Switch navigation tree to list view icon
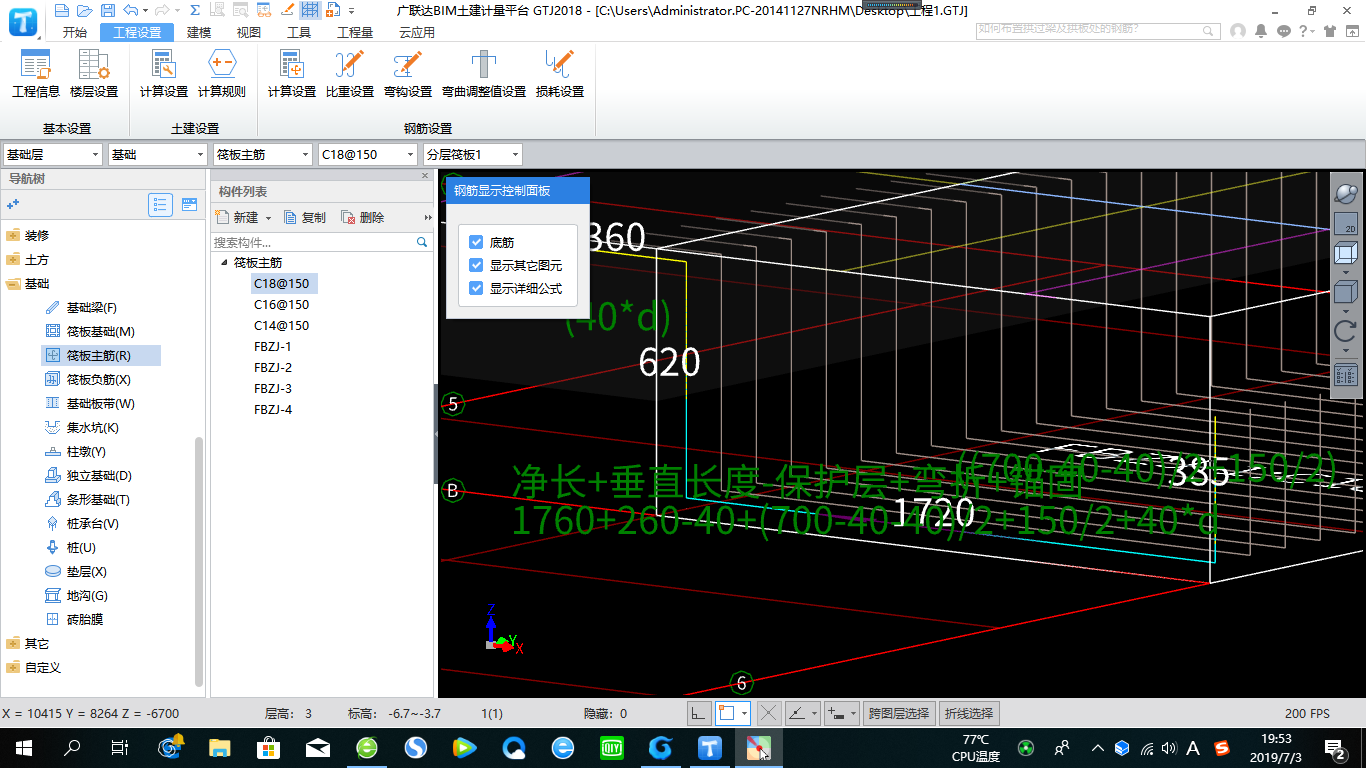This screenshot has width=1366, height=768. 160,204
